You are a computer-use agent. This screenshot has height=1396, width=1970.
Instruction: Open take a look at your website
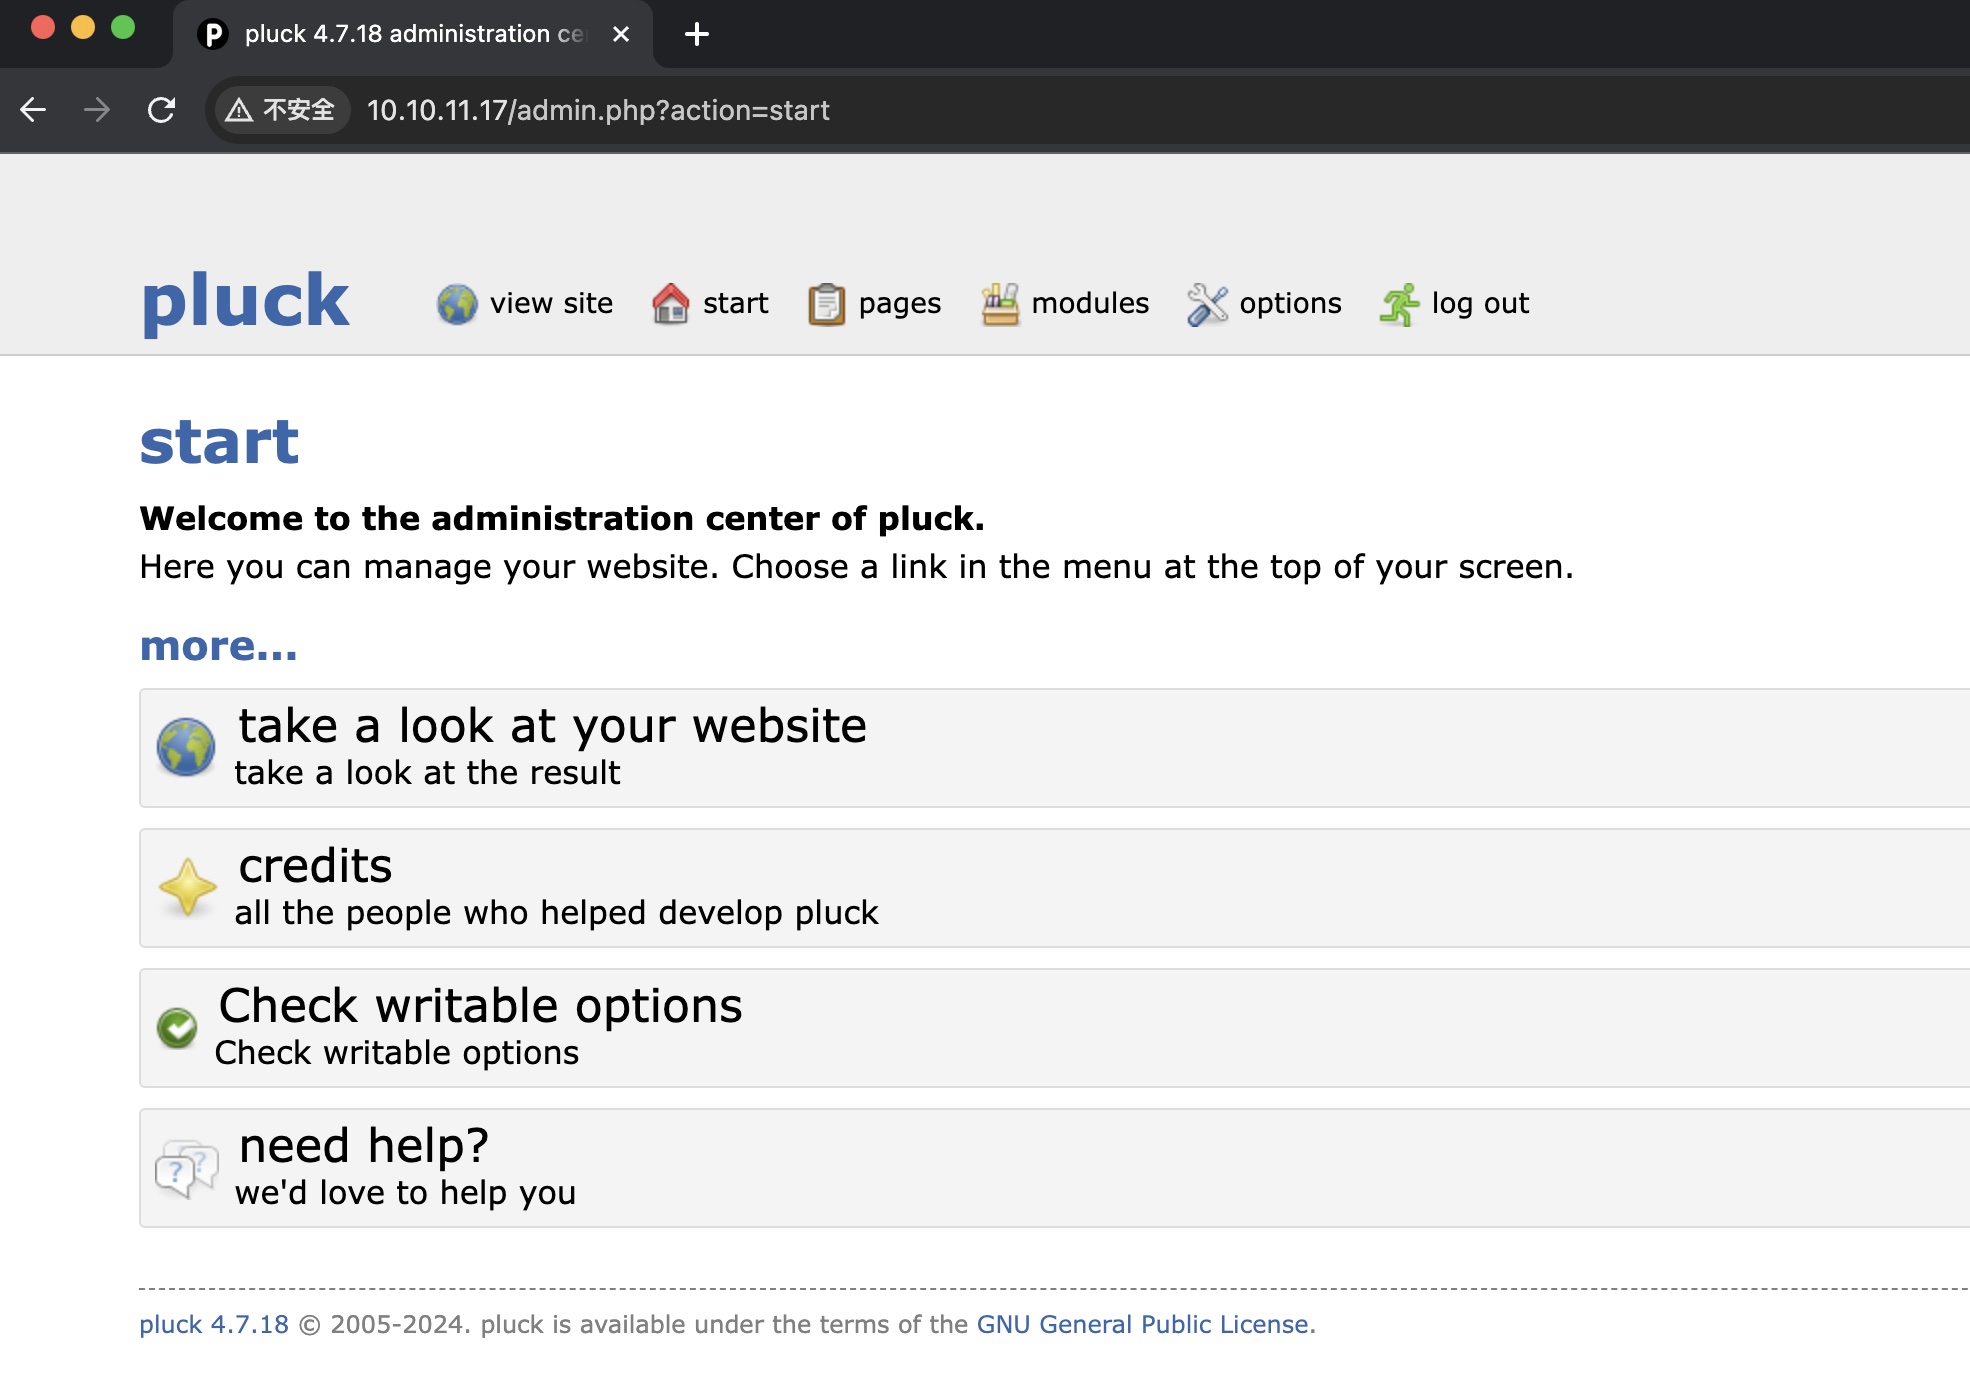point(552,726)
